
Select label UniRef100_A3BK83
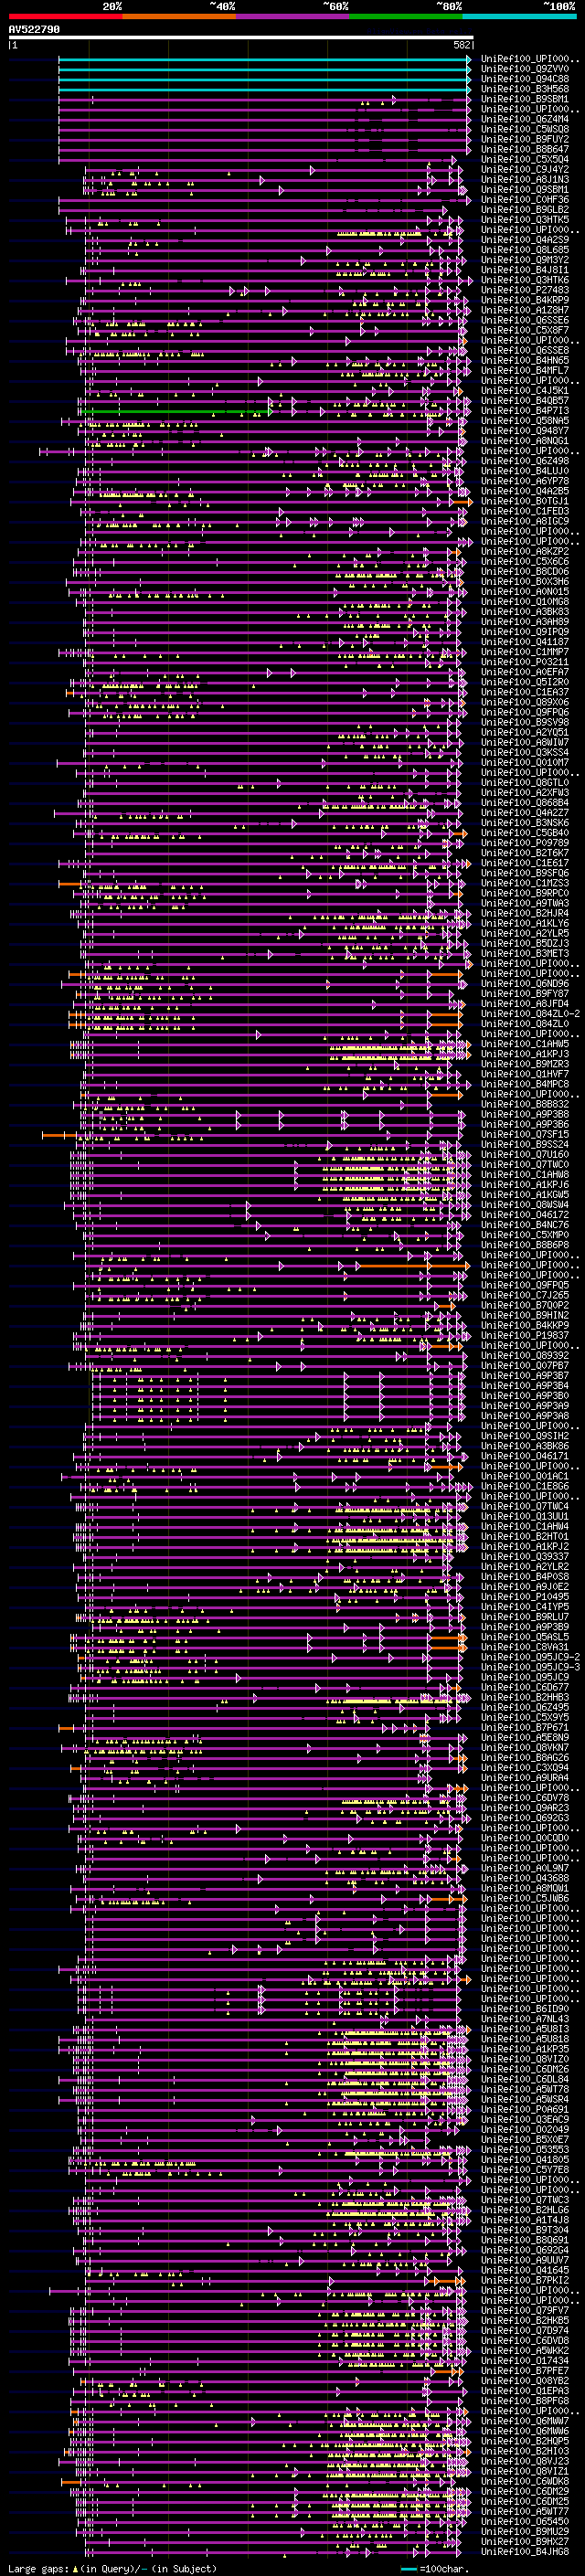pos(525,612)
